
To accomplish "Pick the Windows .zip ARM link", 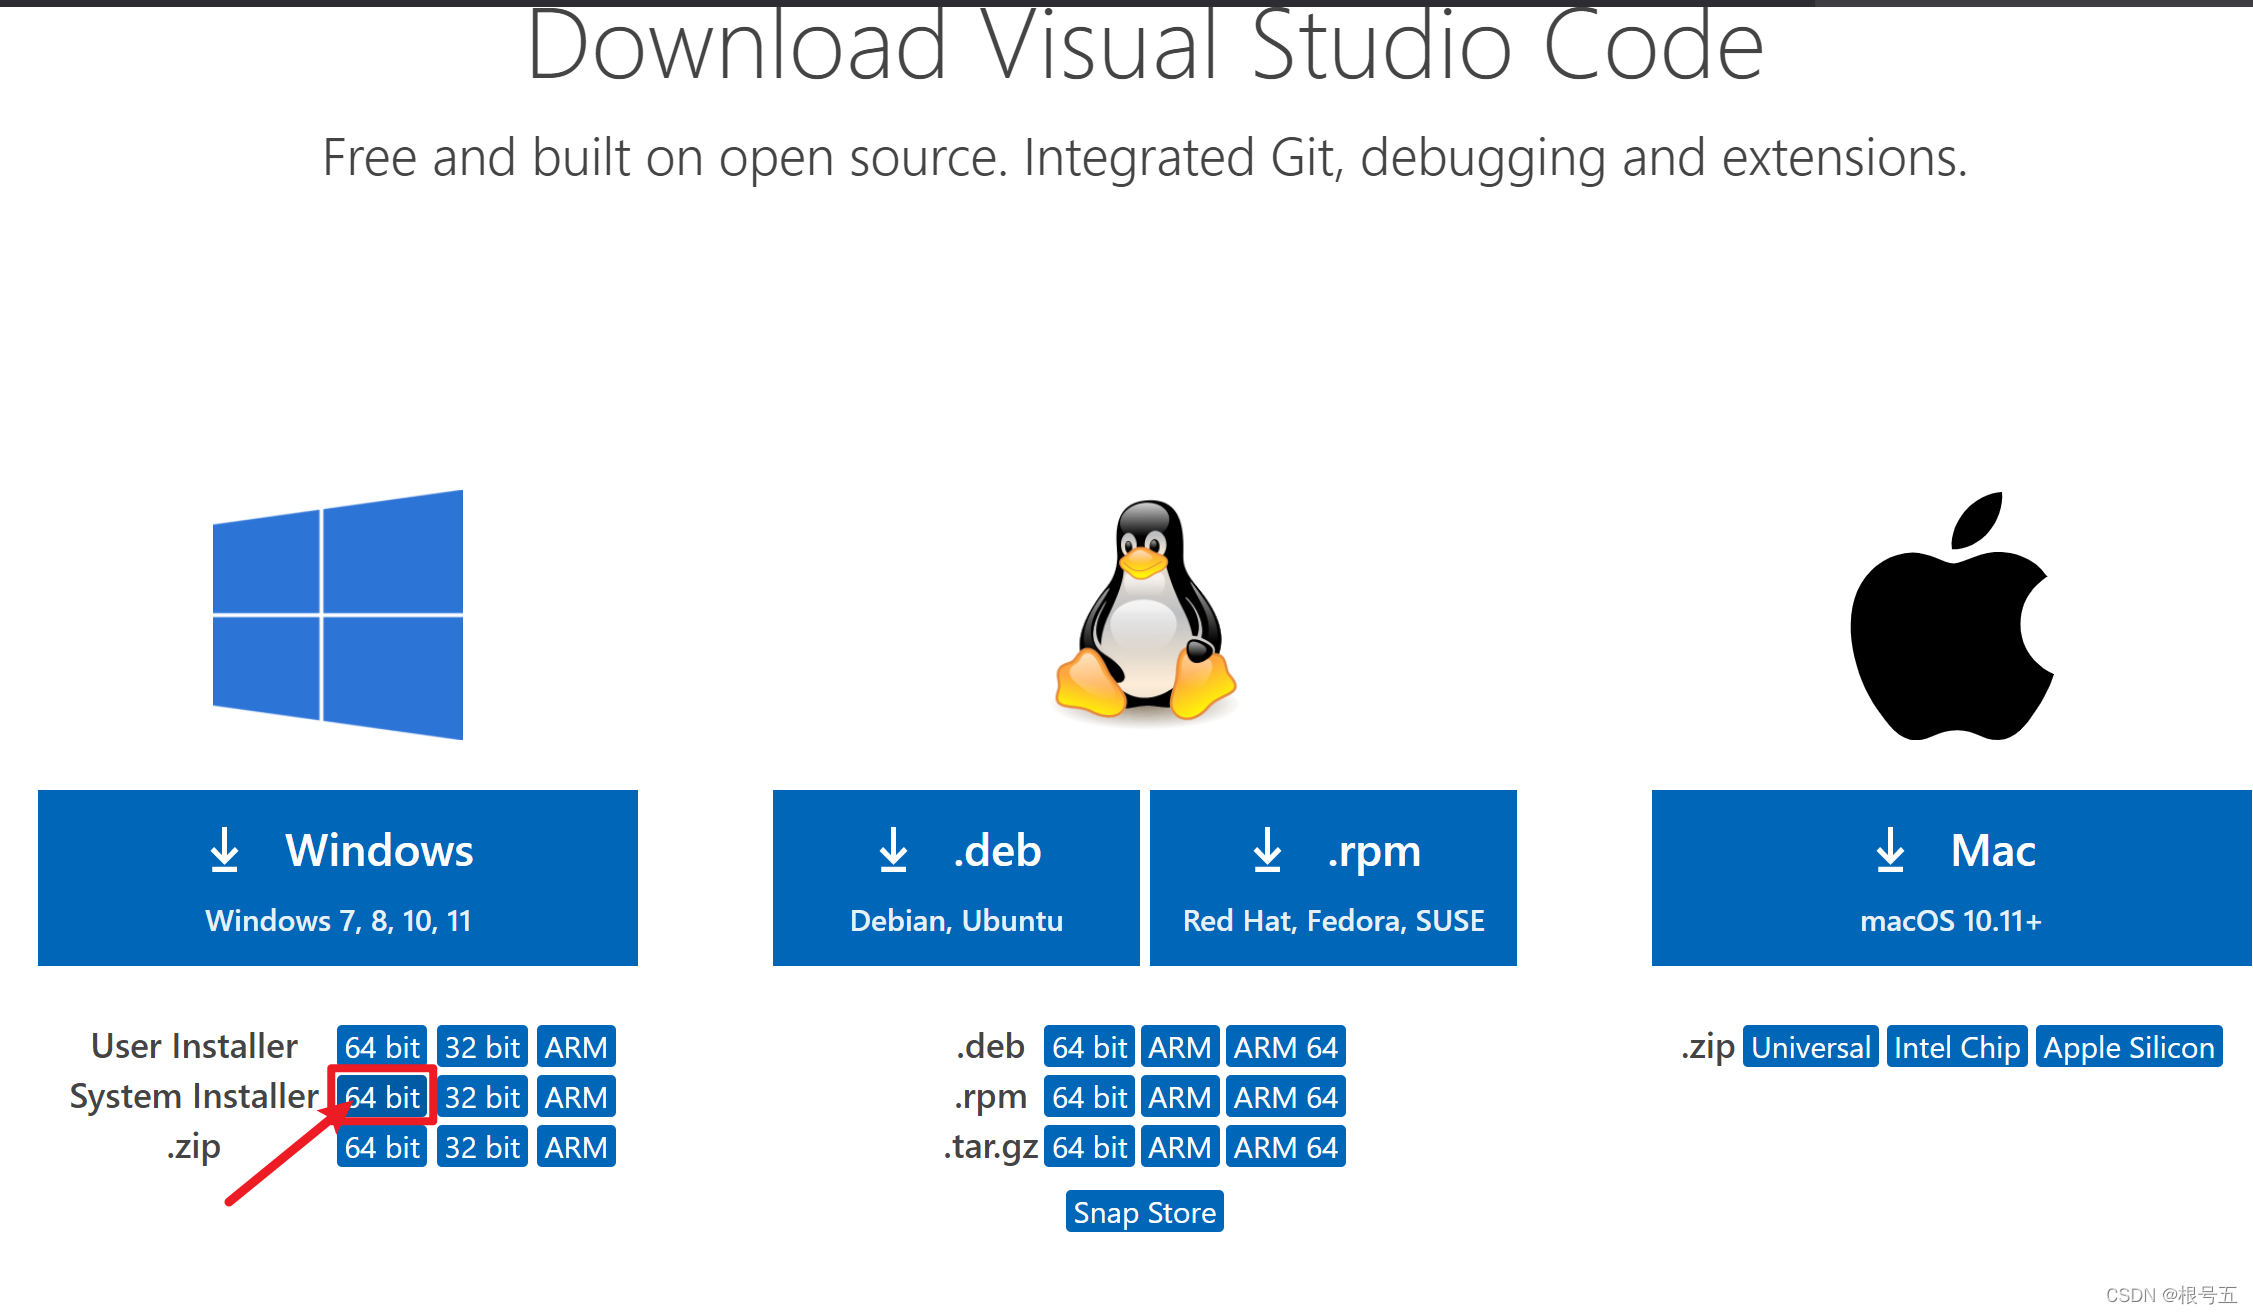I will pos(576,1147).
